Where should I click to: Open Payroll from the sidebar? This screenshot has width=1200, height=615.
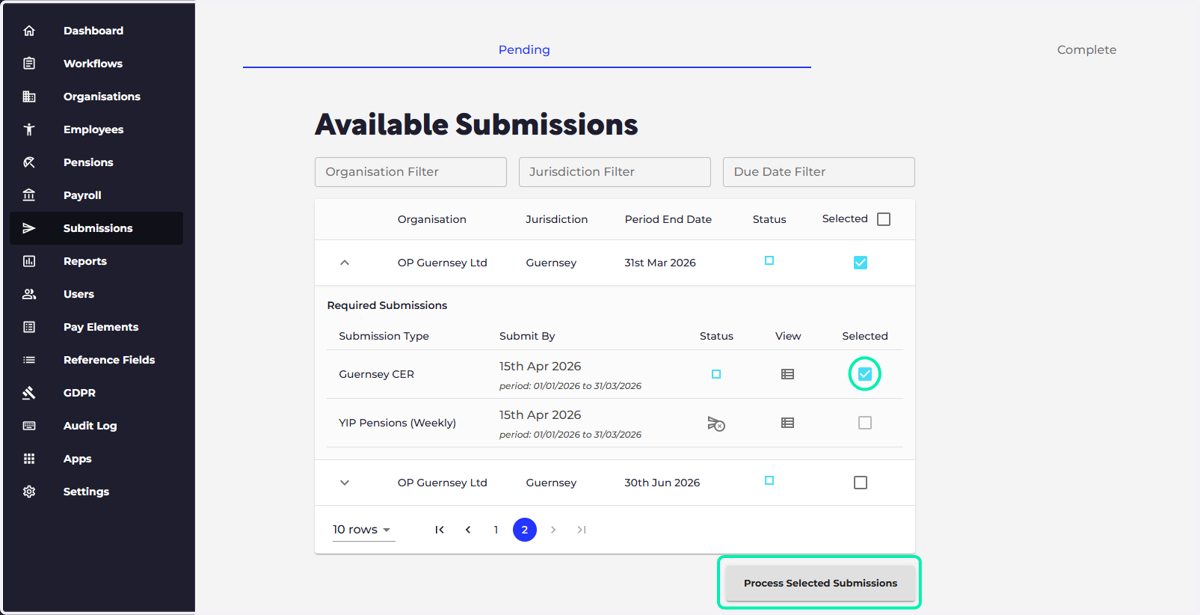coord(96,195)
